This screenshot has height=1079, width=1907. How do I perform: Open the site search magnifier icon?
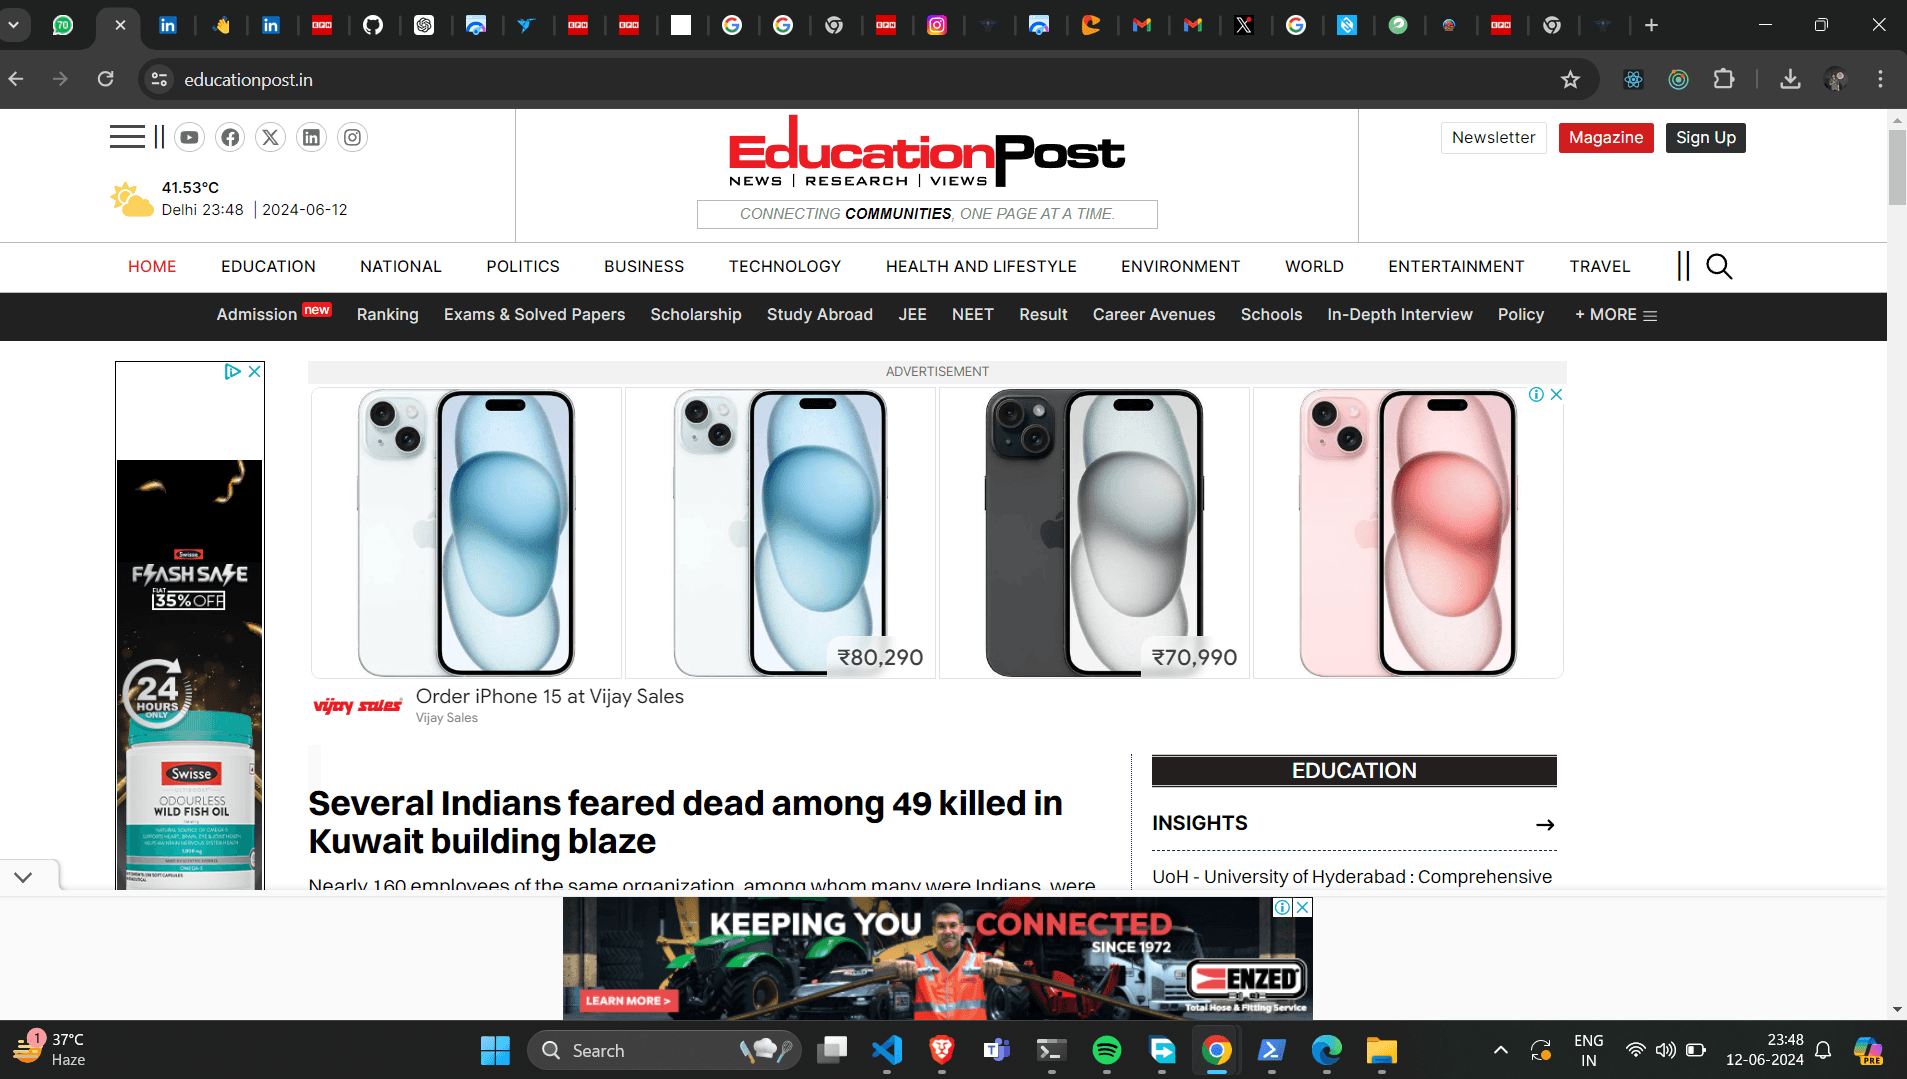1718,266
